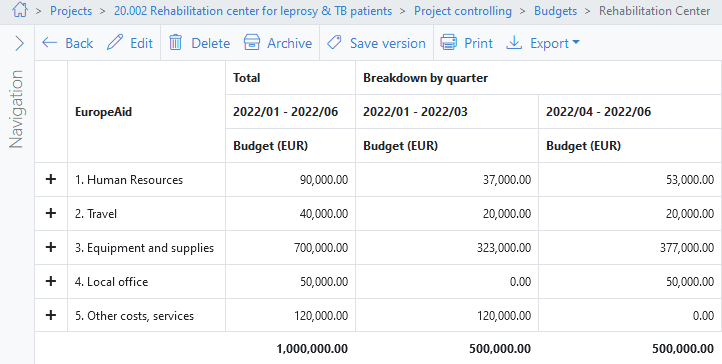Expand the 5. Other costs, services row
Screen dimensions: 722x364
(x=51, y=316)
